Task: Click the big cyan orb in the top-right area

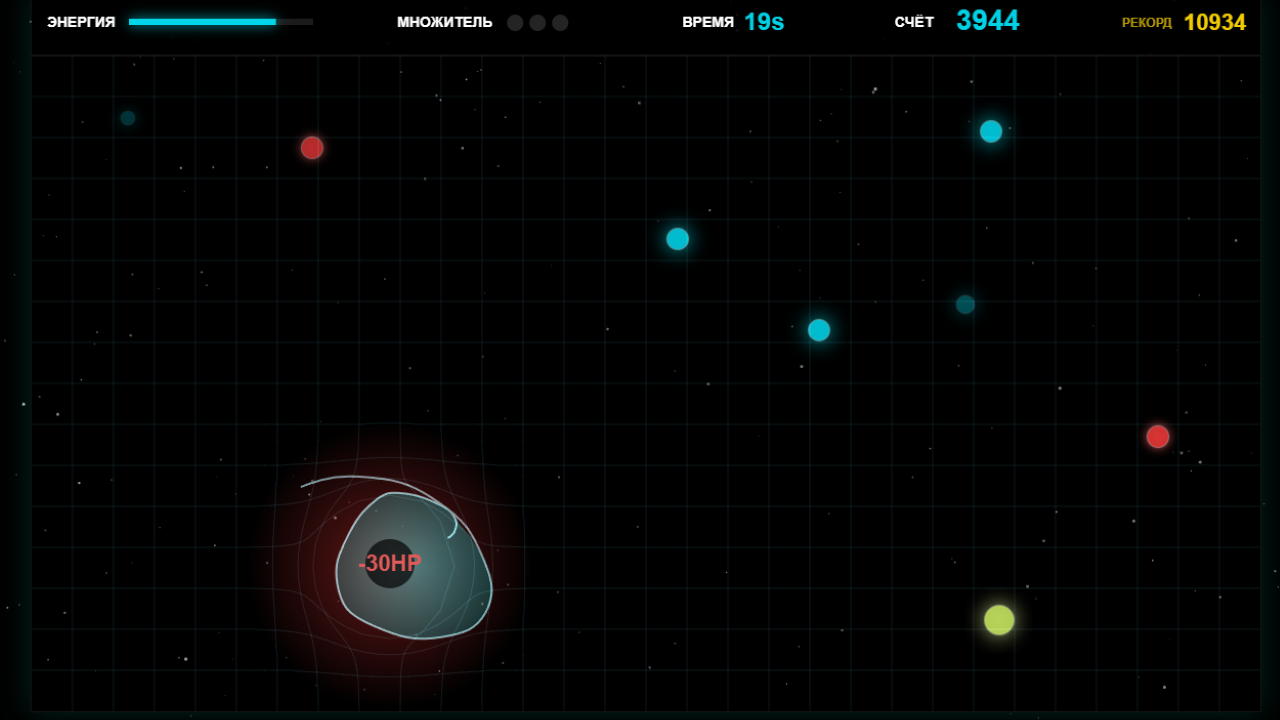Action: [991, 130]
